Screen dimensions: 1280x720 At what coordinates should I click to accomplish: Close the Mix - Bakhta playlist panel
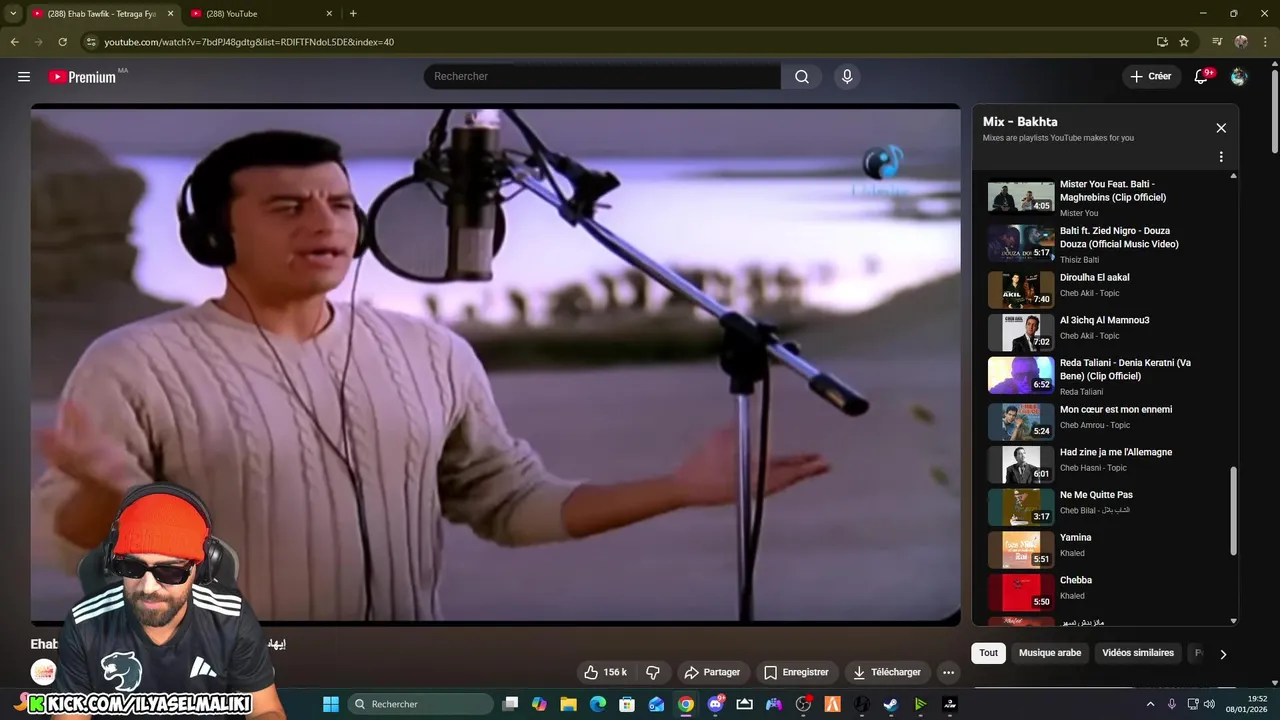pyautogui.click(x=1221, y=128)
